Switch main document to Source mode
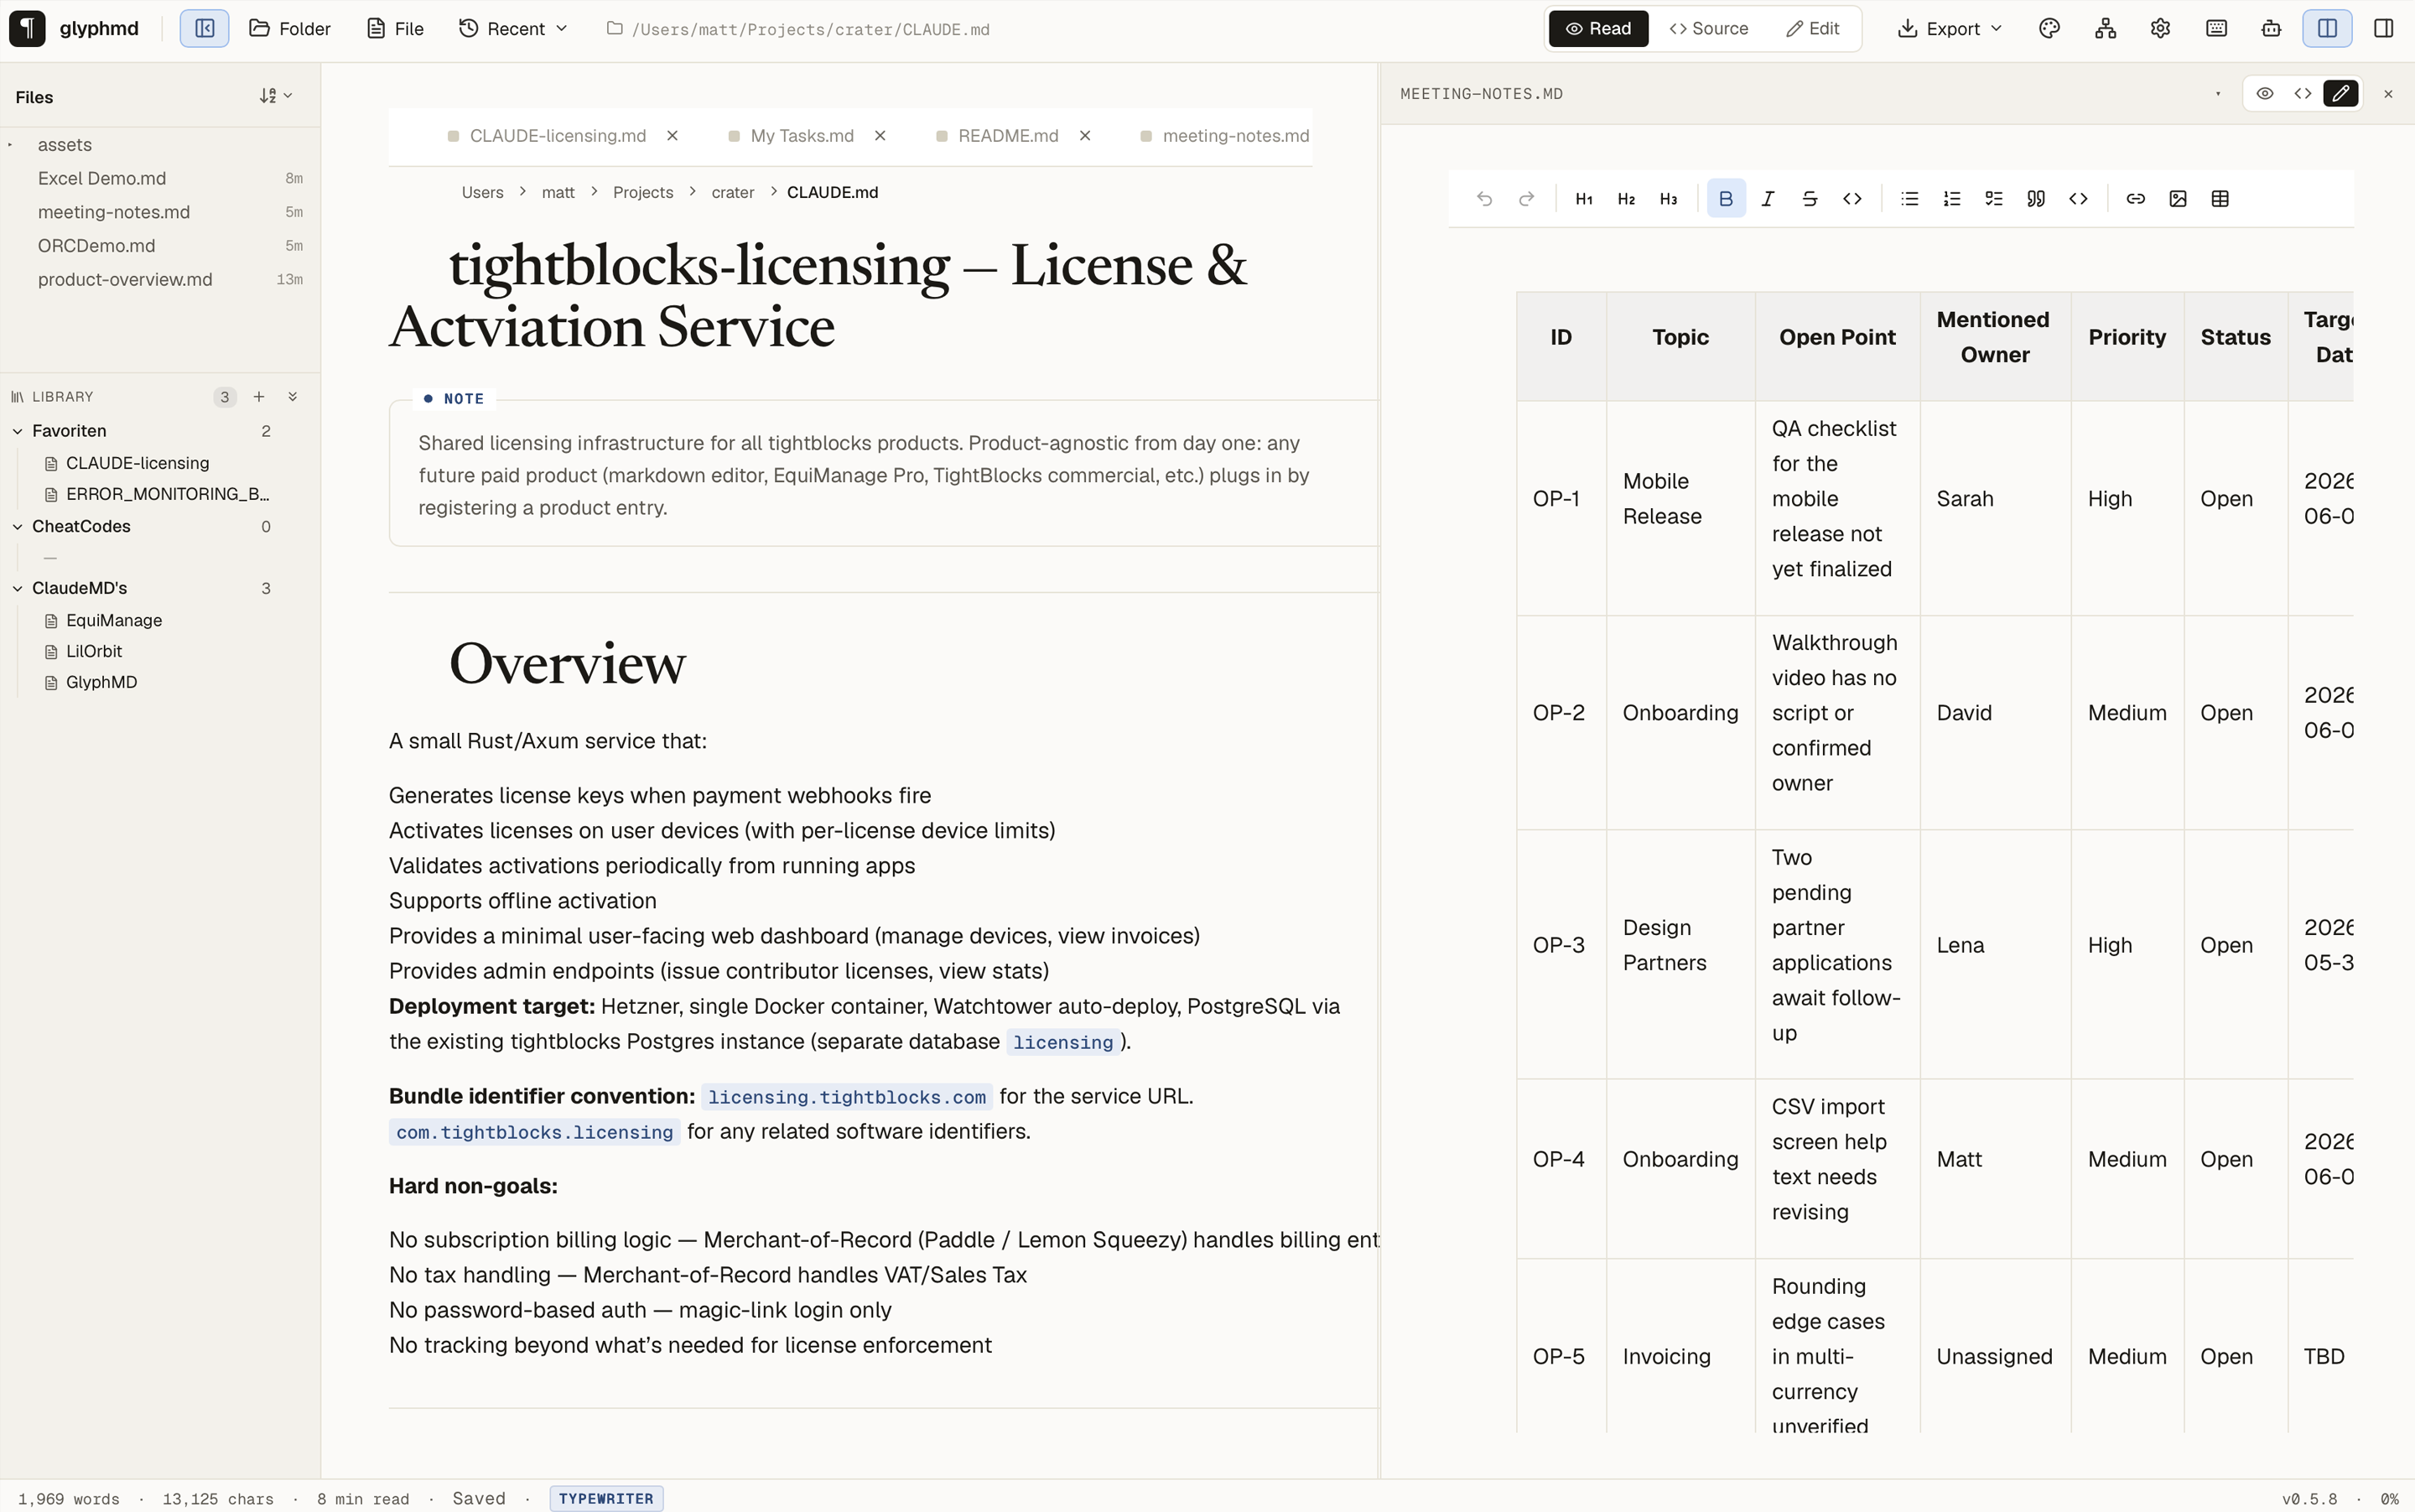Viewport: 2415px width, 1512px height. pos(1709,29)
